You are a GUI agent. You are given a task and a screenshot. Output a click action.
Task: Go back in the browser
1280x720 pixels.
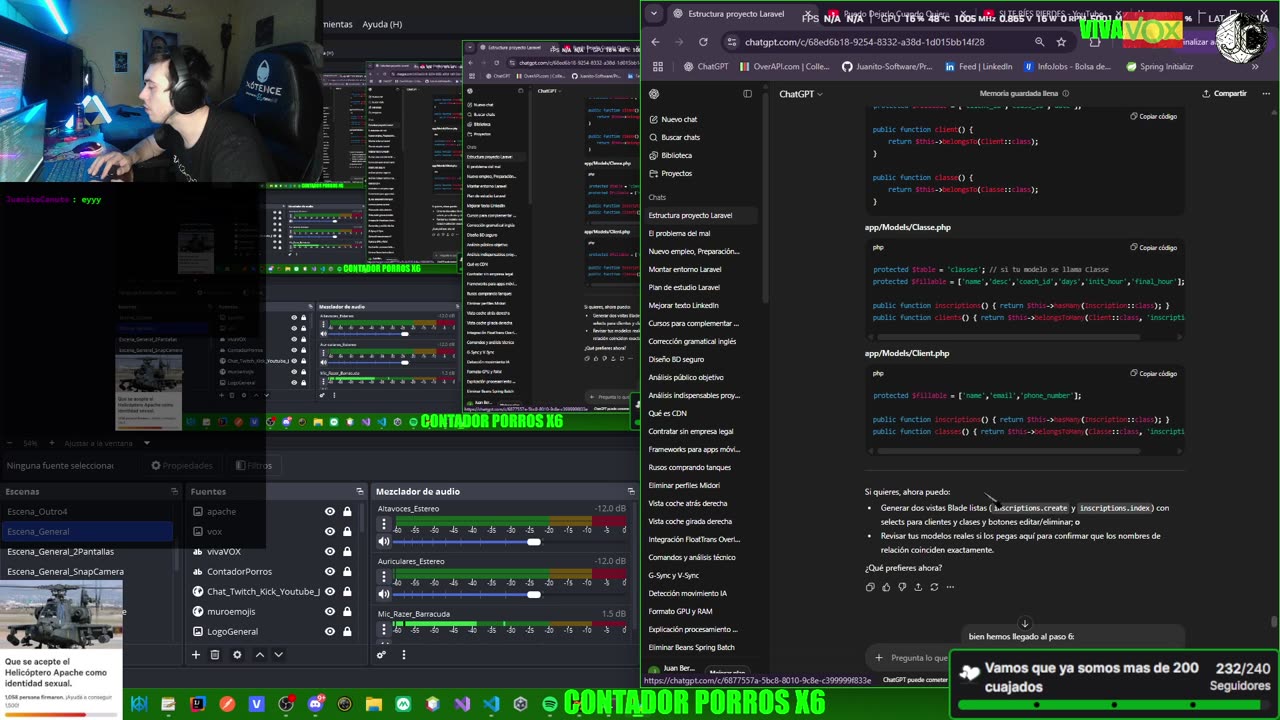click(656, 42)
